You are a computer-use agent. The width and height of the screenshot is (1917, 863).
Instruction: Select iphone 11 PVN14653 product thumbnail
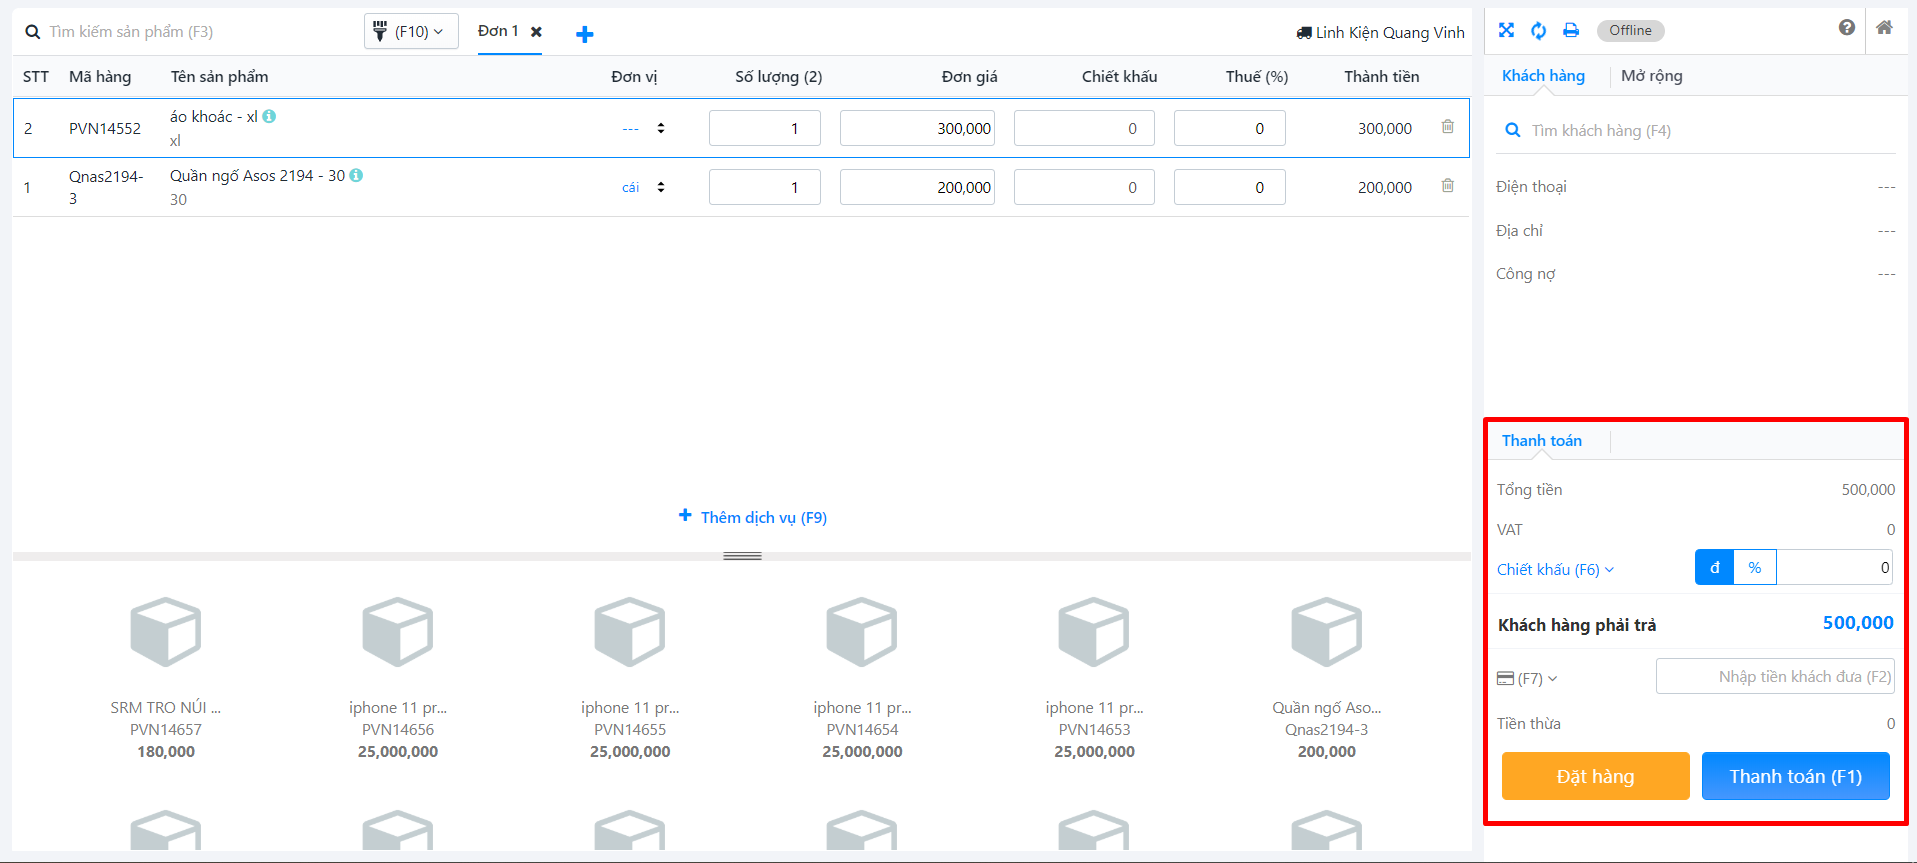pyautogui.click(x=1094, y=632)
